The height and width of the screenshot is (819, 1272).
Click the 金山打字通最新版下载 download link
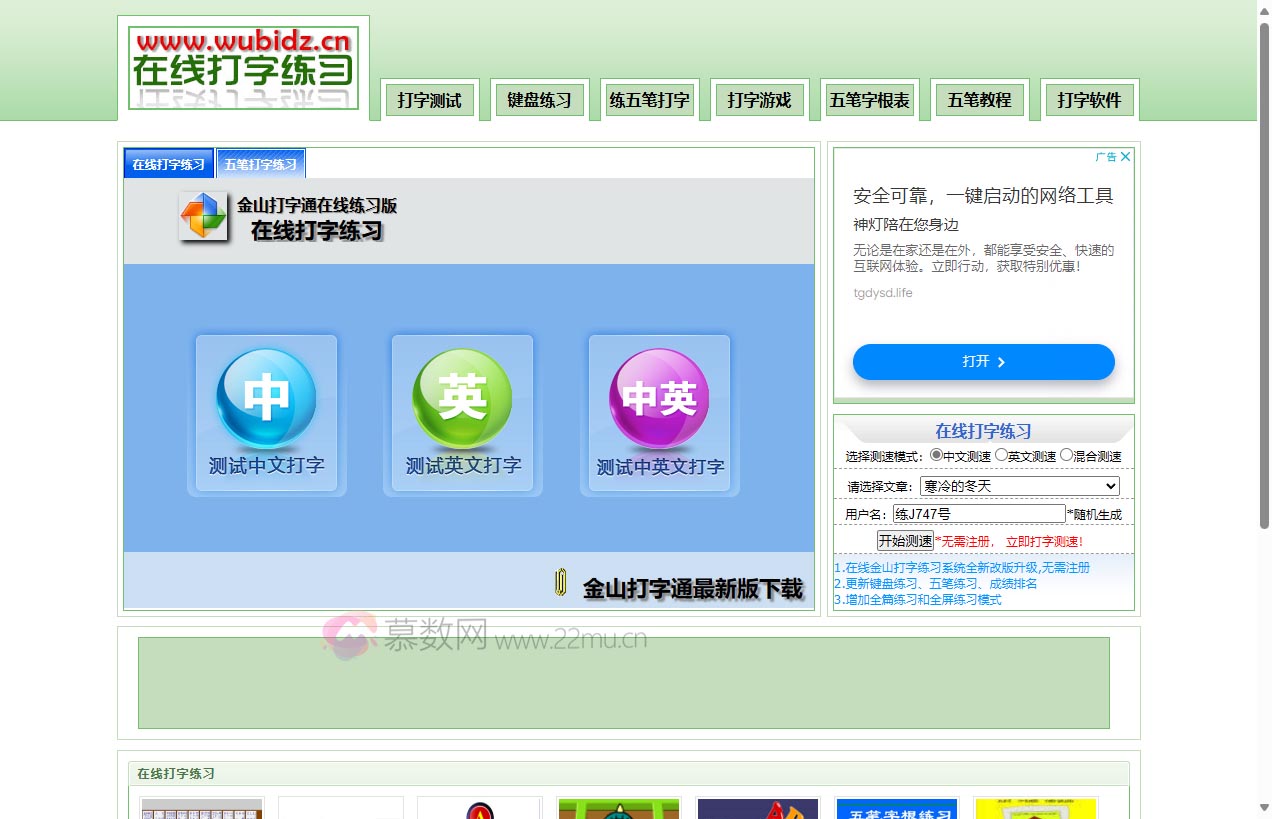(x=692, y=589)
